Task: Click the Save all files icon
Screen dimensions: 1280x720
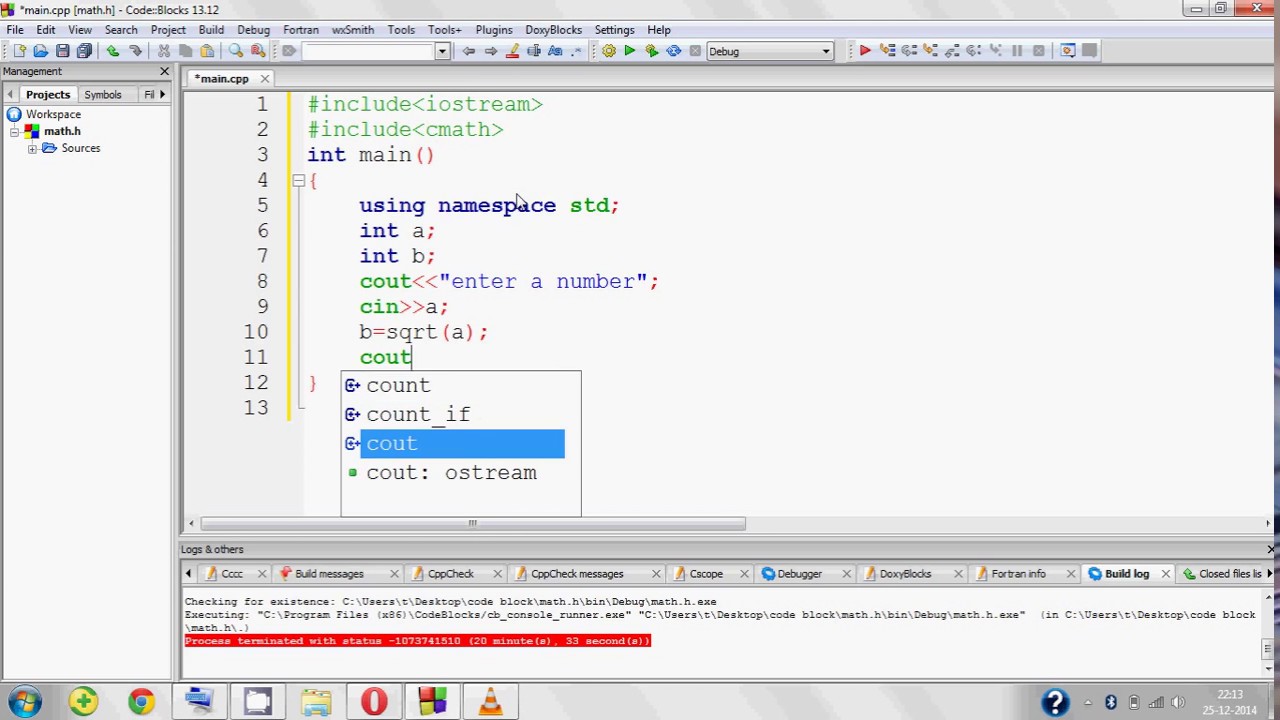Action: click(x=84, y=51)
